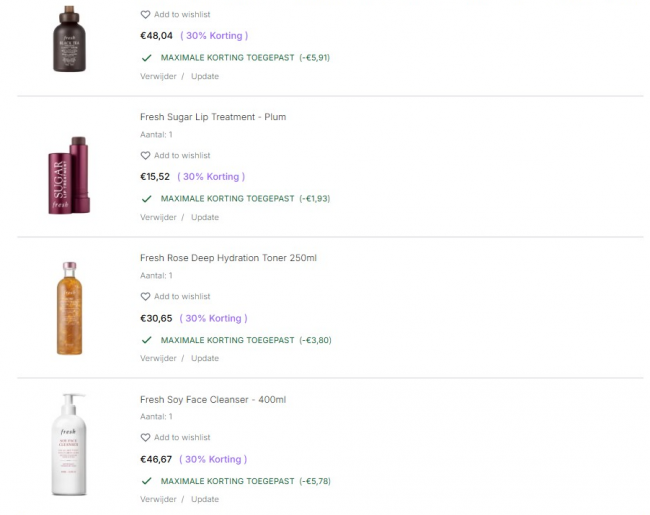Open Fresh Rose Deep Hydration Toner 250ml link
Viewport: 650px width, 515px height.
tap(228, 258)
